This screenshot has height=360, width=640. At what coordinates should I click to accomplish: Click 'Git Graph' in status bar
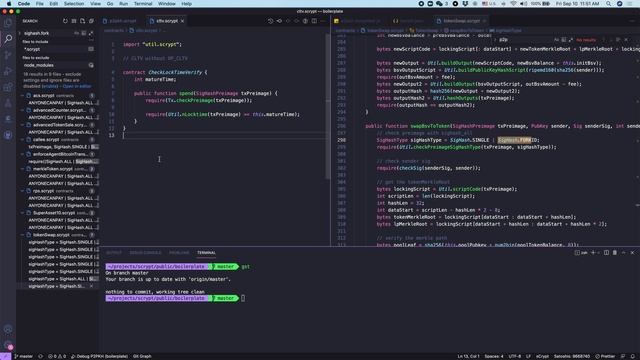(142, 356)
